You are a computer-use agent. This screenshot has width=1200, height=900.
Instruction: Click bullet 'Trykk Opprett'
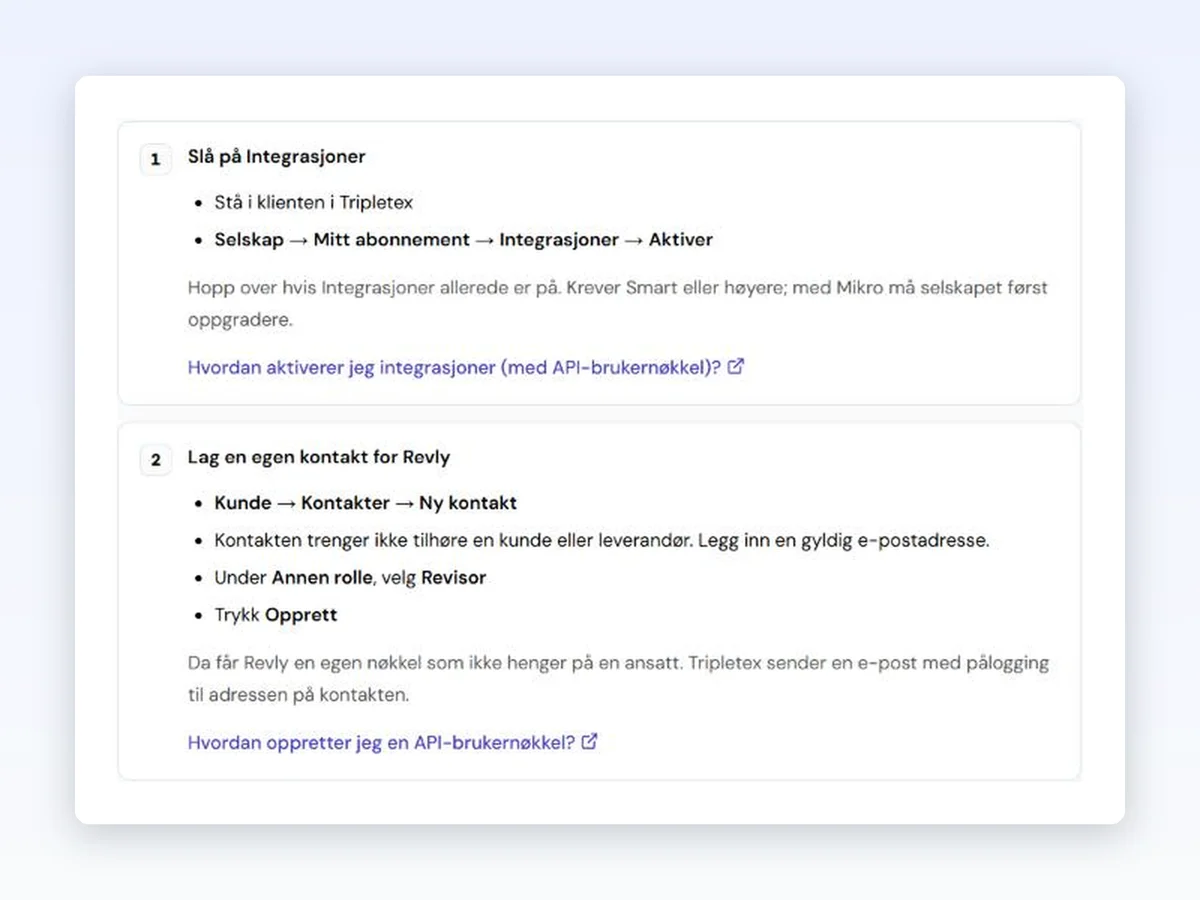click(x=276, y=615)
